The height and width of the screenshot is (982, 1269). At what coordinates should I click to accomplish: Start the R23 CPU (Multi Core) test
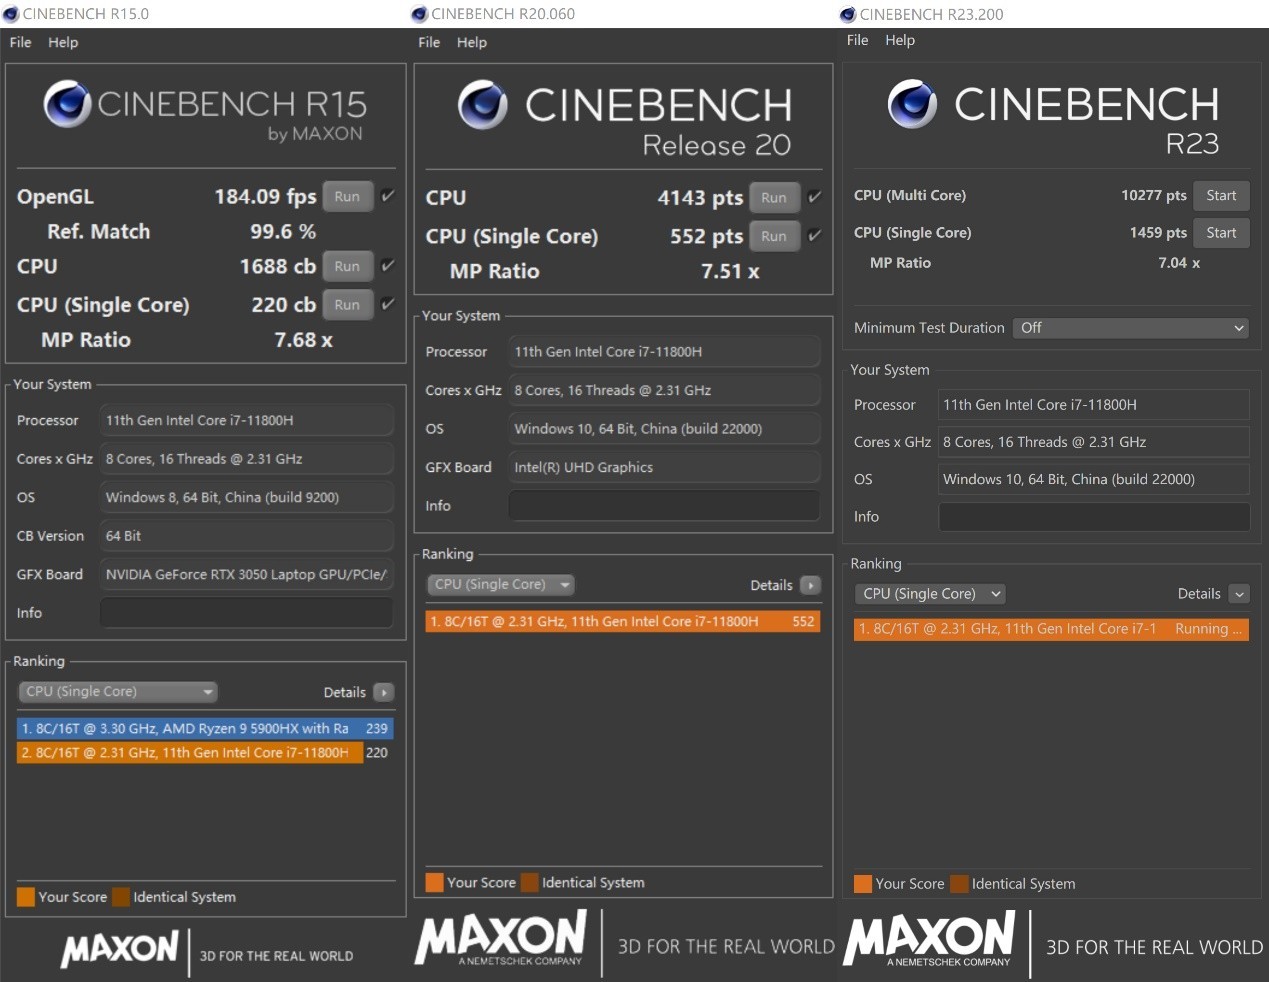[1221, 196]
